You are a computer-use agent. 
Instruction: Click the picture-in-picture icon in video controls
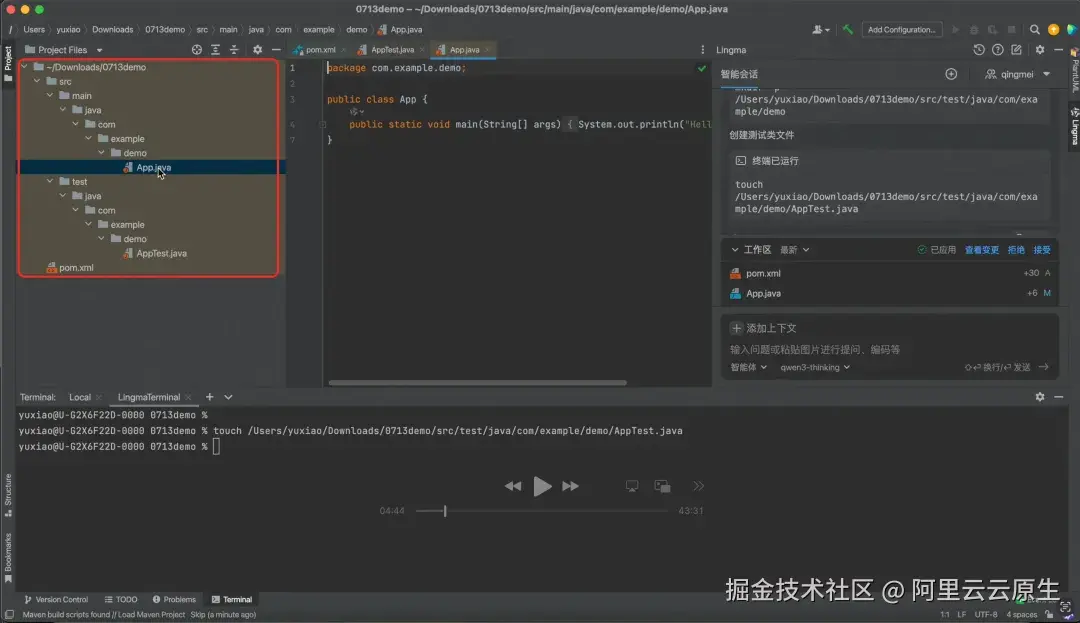point(663,486)
